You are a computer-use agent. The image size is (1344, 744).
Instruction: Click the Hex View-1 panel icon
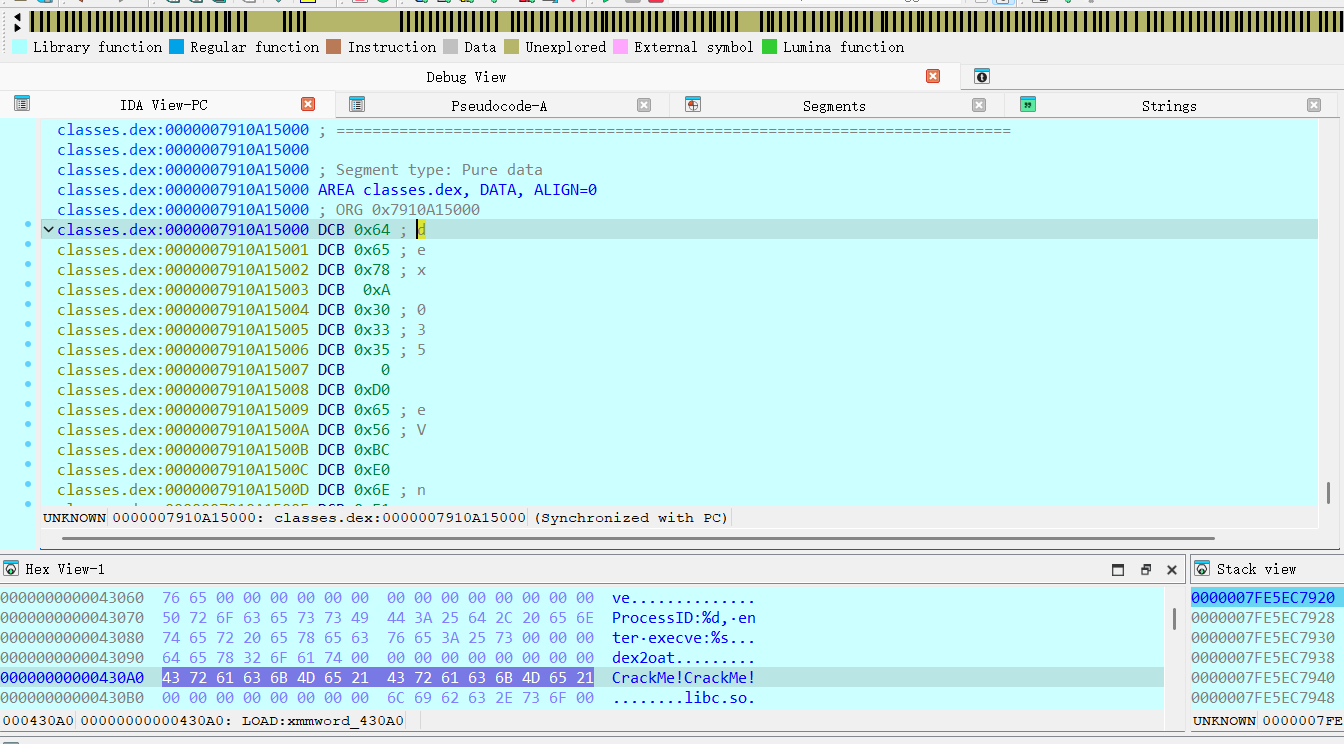[11, 569]
